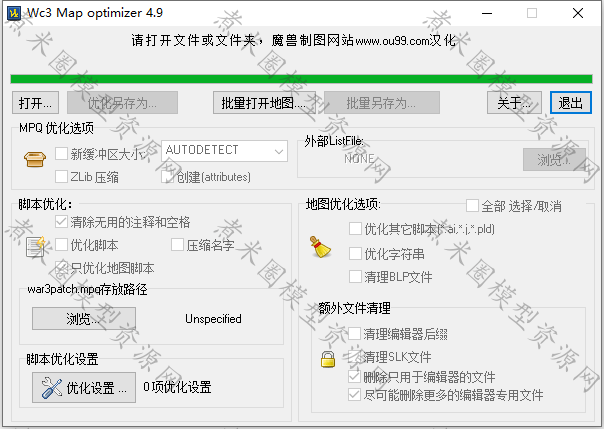
Task: Click the broom icon in map optimization options
Action: coord(320,247)
